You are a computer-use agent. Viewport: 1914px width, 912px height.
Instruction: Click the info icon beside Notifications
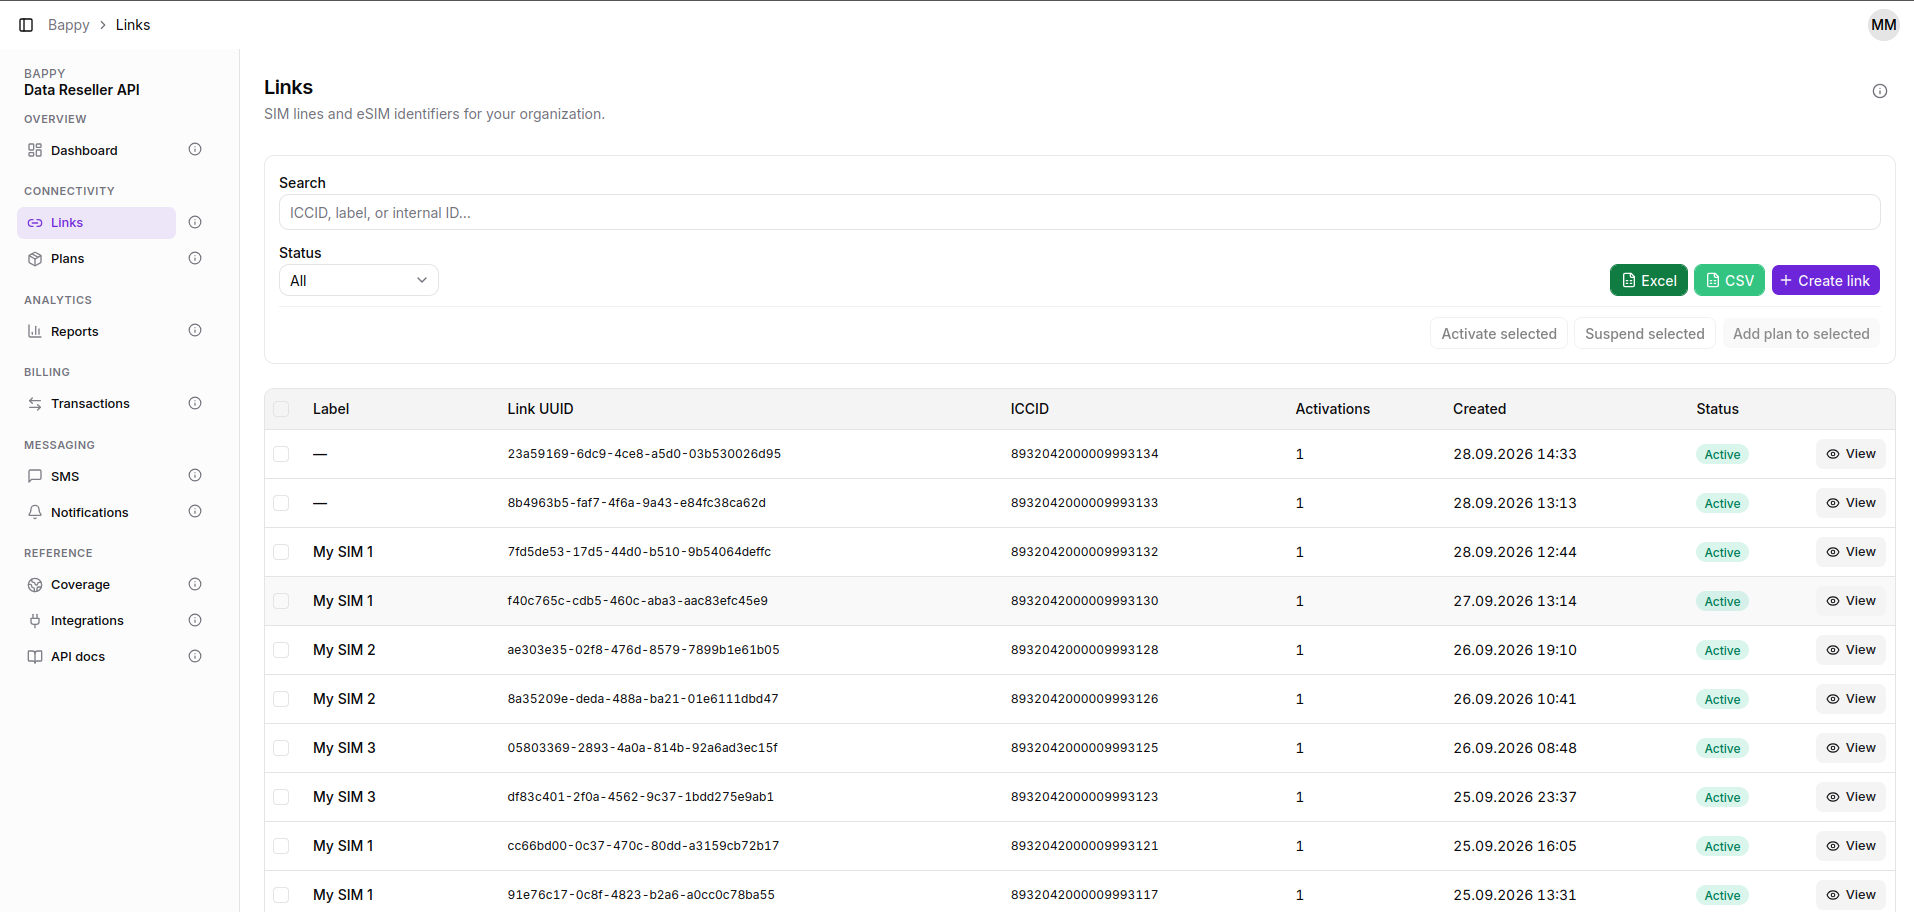[x=195, y=512]
